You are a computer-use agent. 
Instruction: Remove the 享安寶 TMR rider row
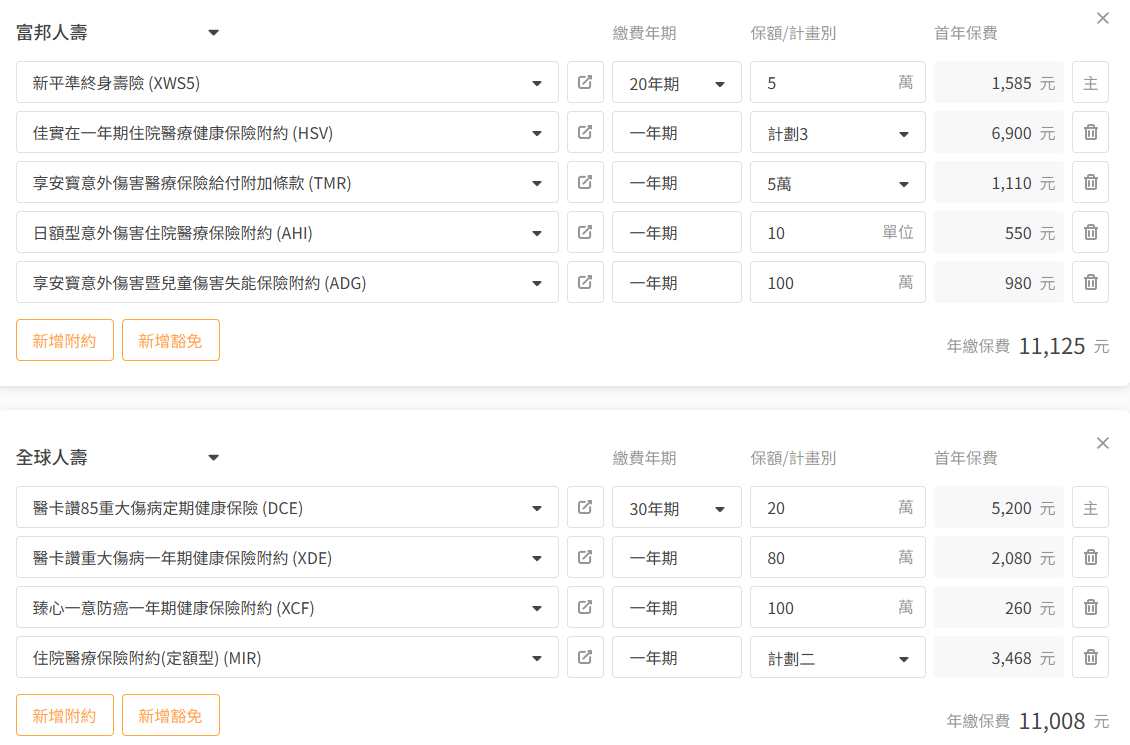coord(1090,183)
